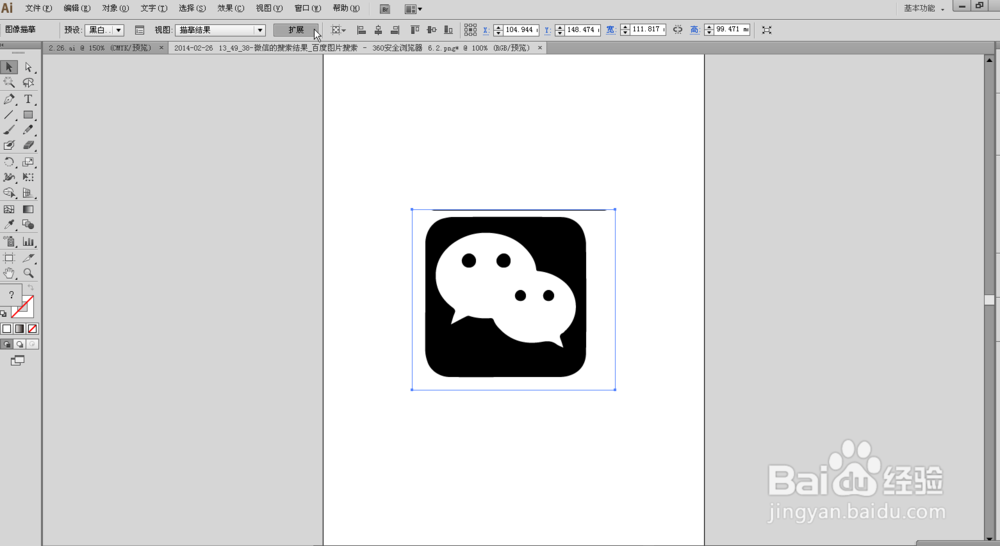
Task: Select the Selection tool (black arrow)
Action: pyautogui.click(x=9, y=67)
